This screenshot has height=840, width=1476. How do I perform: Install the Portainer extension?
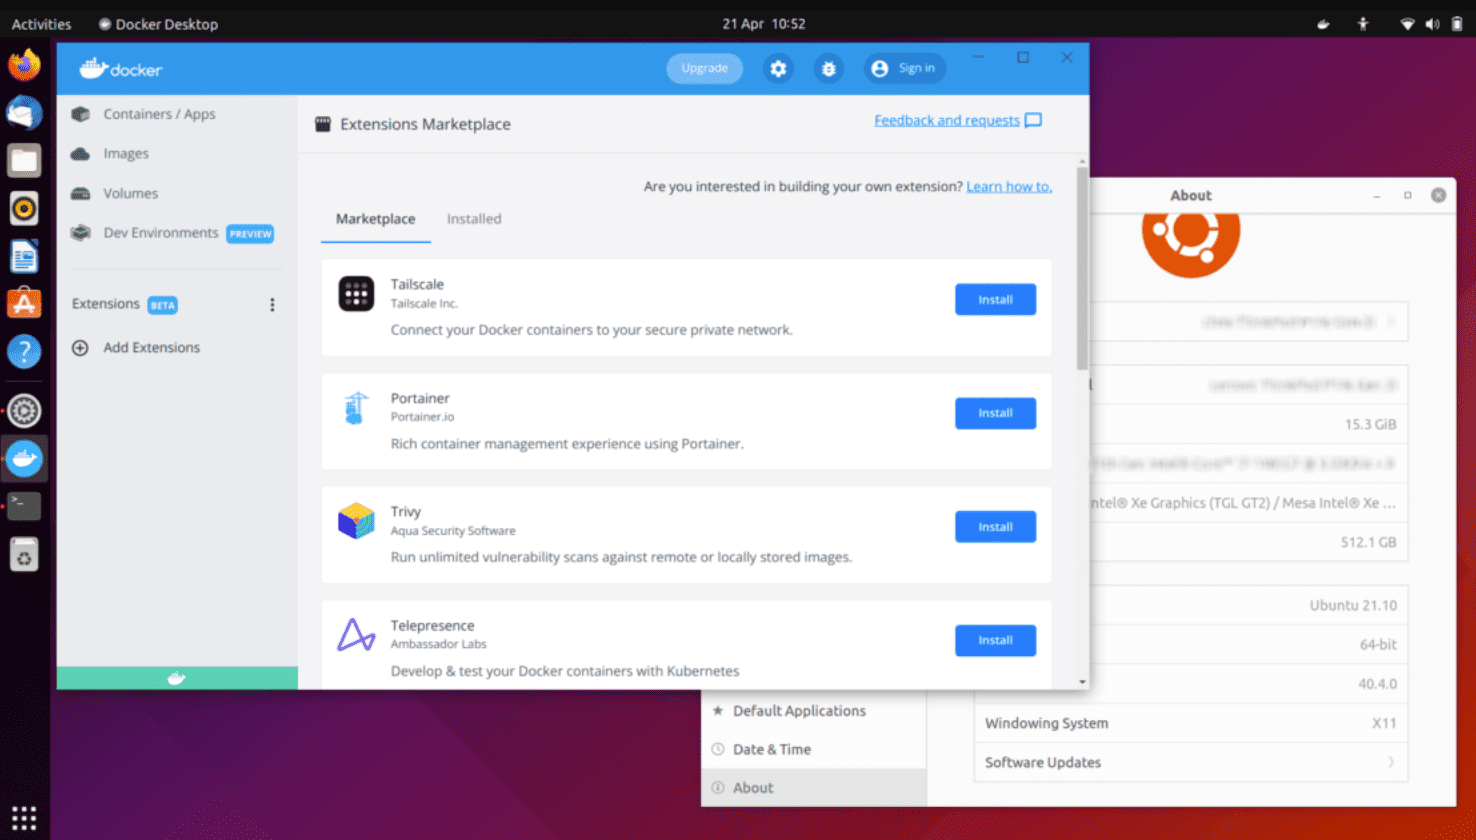point(995,413)
